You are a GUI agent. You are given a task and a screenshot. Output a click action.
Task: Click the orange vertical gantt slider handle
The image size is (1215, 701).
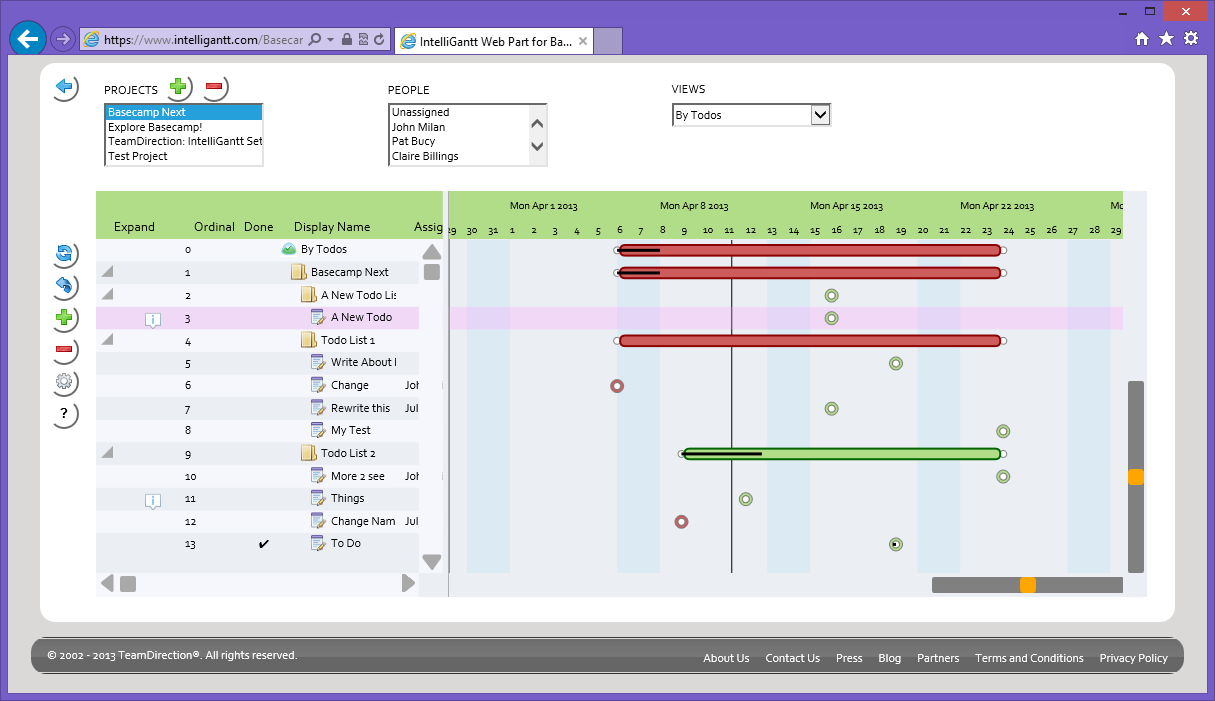(1136, 478)
